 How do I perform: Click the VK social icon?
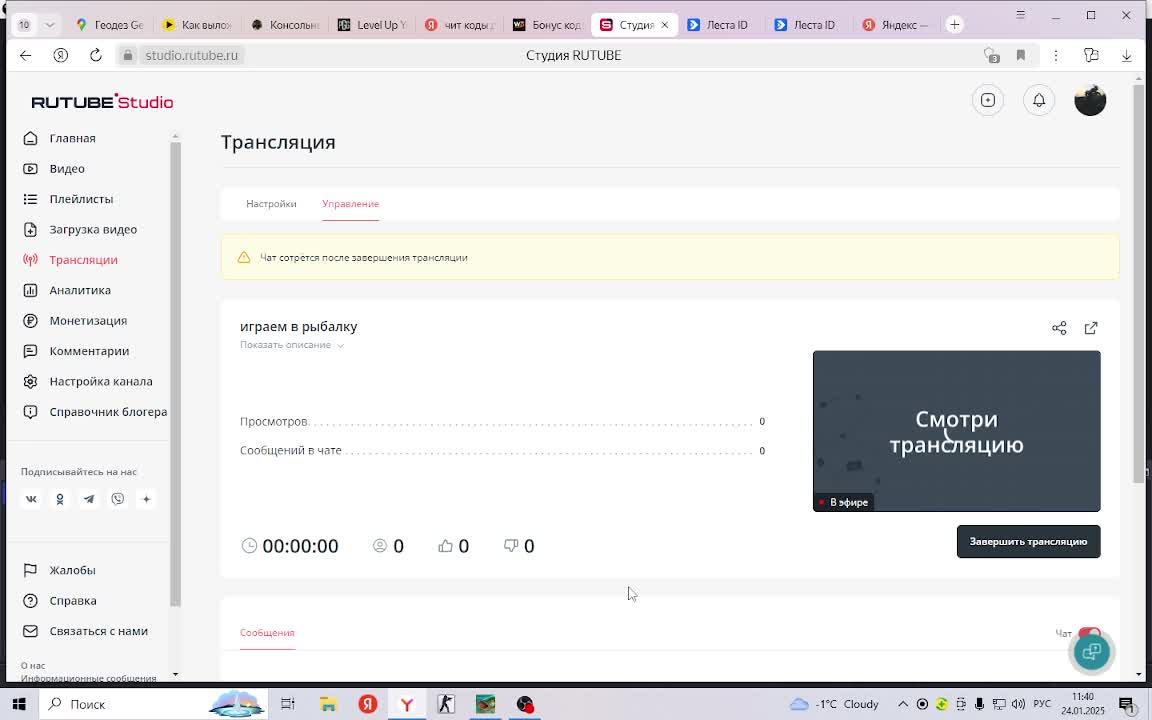31,500
